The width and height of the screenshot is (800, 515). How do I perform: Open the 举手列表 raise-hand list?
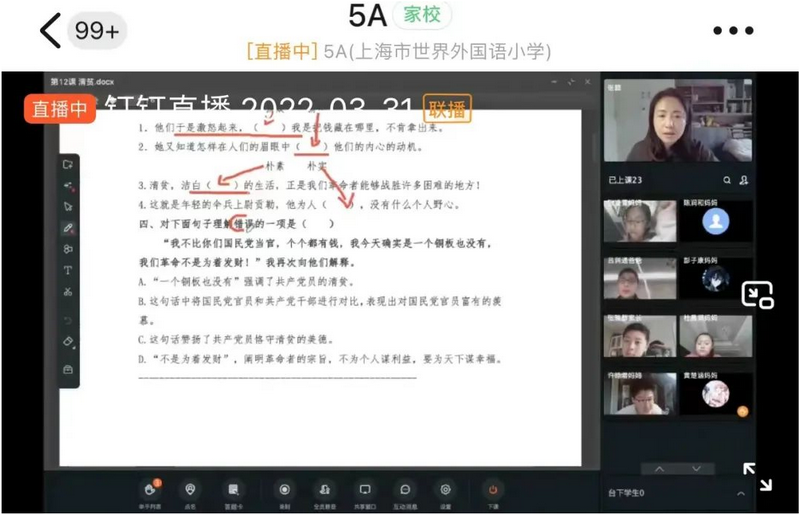click(x=150, y=490)
